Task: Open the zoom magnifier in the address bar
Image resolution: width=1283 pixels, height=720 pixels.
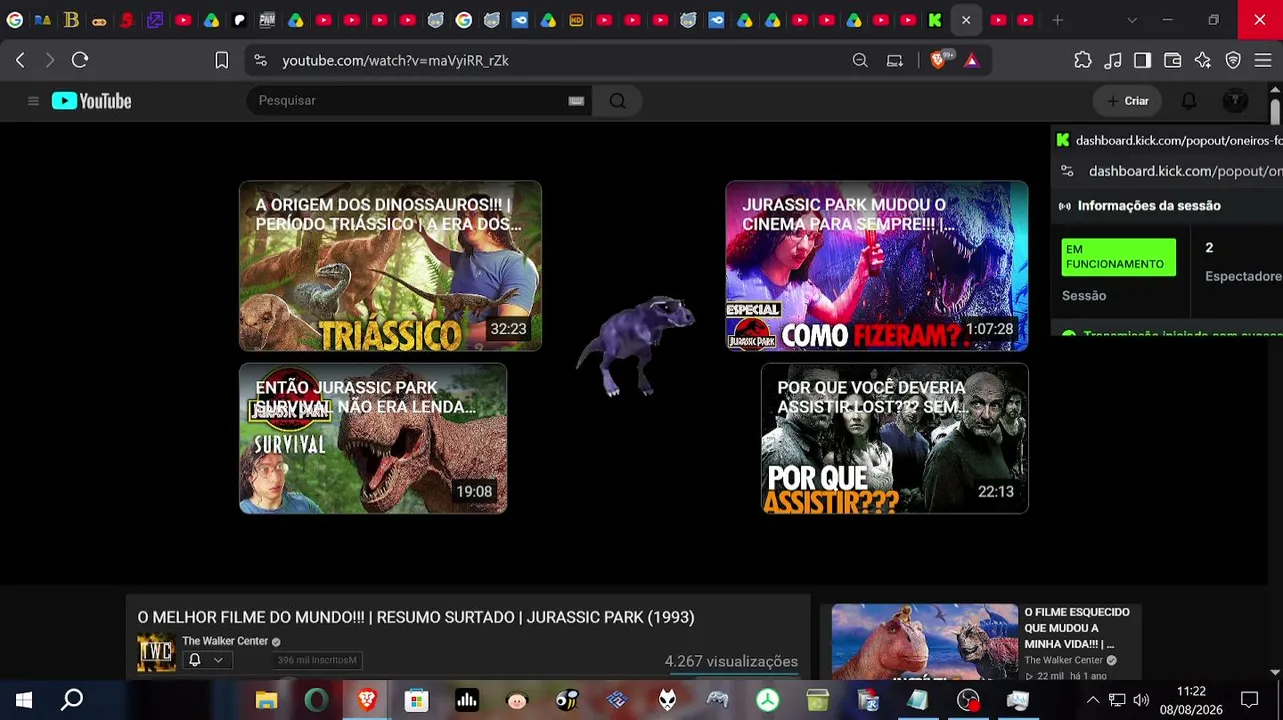Action: tap(860, 60)
